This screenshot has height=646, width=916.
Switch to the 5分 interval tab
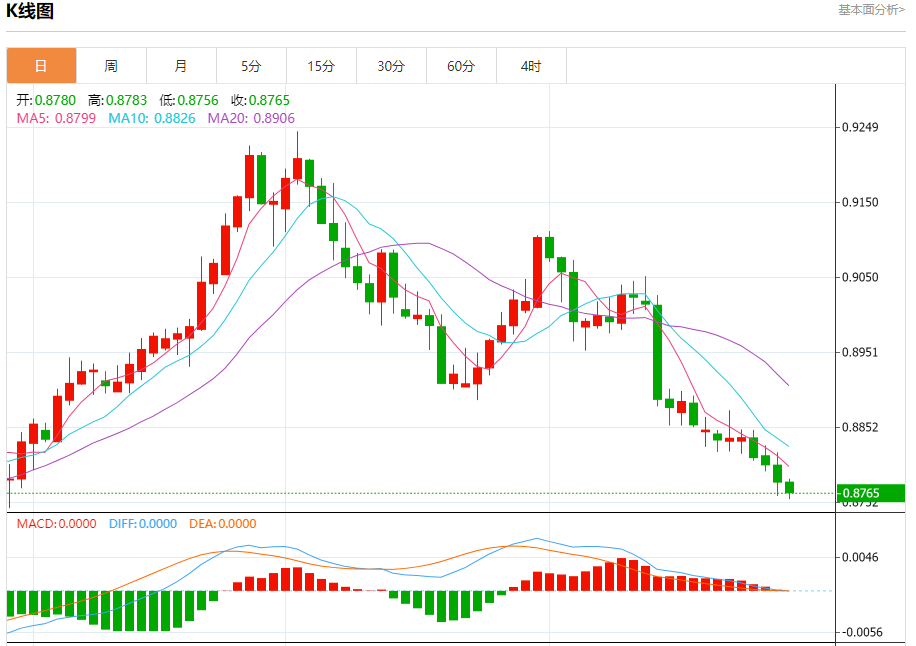[251, 66]
